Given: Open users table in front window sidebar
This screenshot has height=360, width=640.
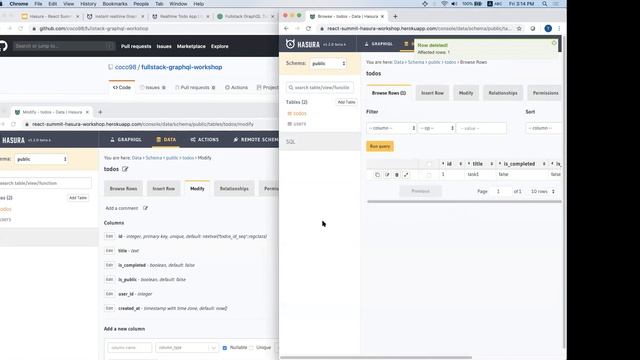Looking at the screenshot, I should (299, 124).
